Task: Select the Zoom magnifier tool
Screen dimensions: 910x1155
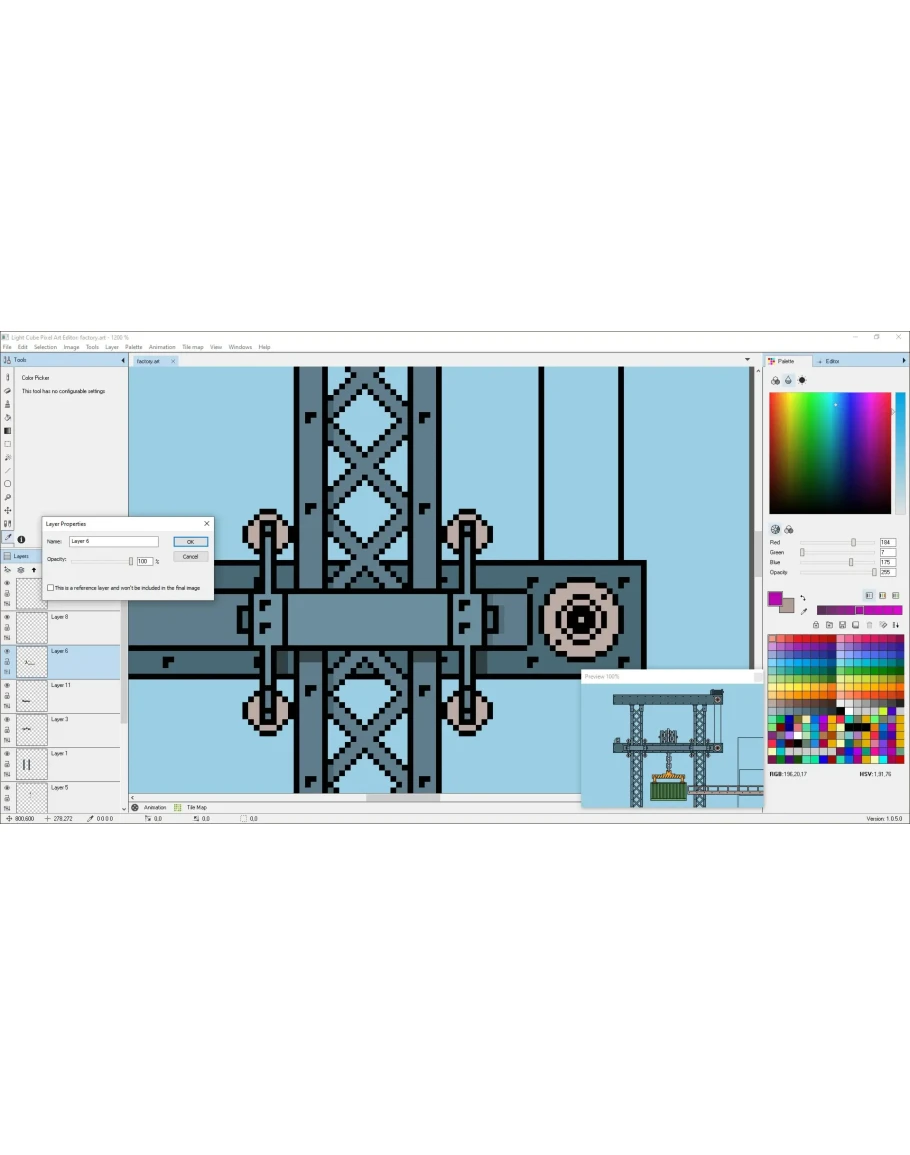Action: (x=8, y=497)
